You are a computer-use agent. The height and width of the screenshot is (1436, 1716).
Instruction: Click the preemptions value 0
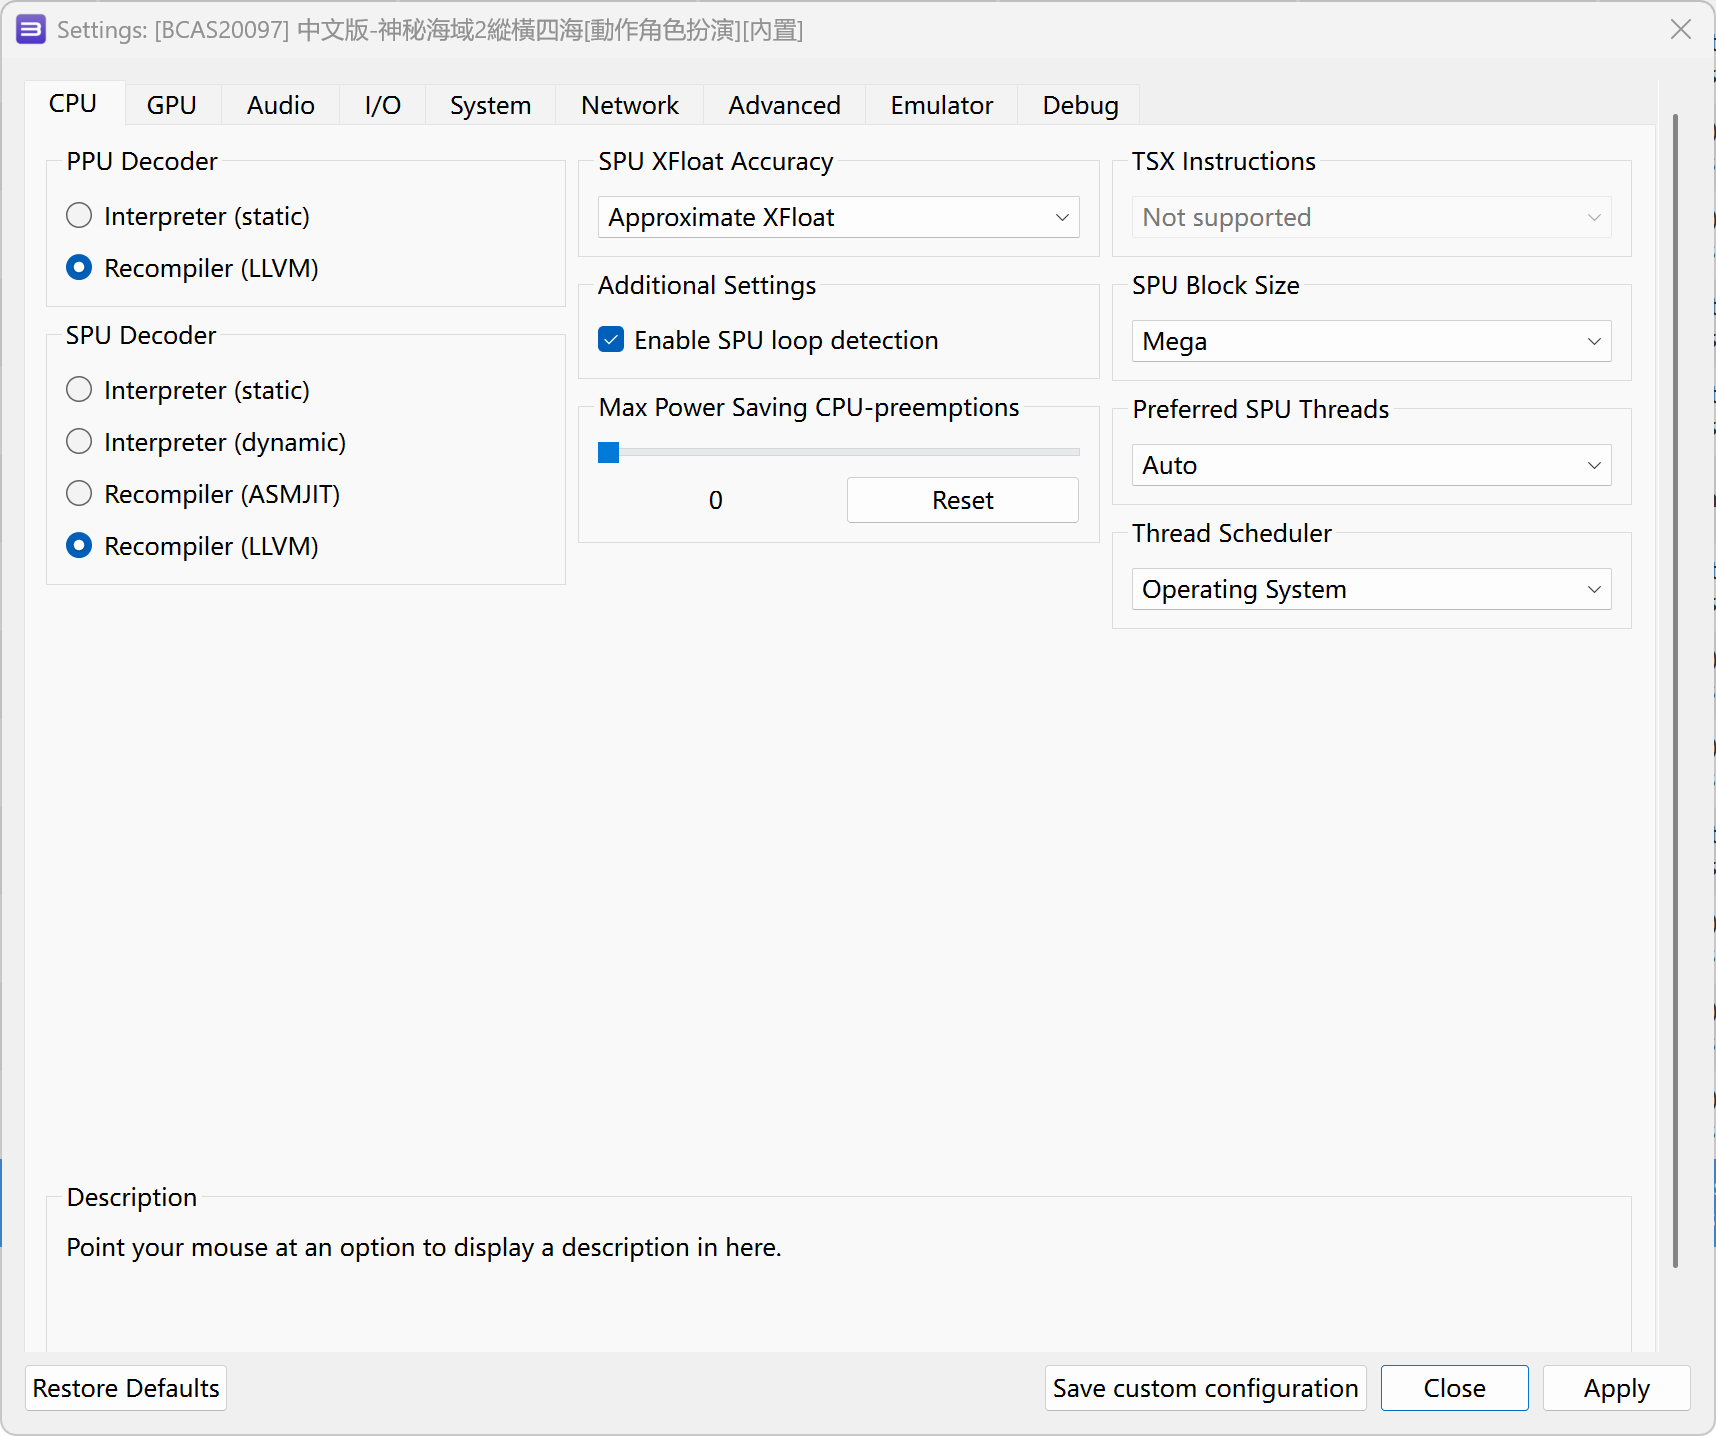(716, 500)
